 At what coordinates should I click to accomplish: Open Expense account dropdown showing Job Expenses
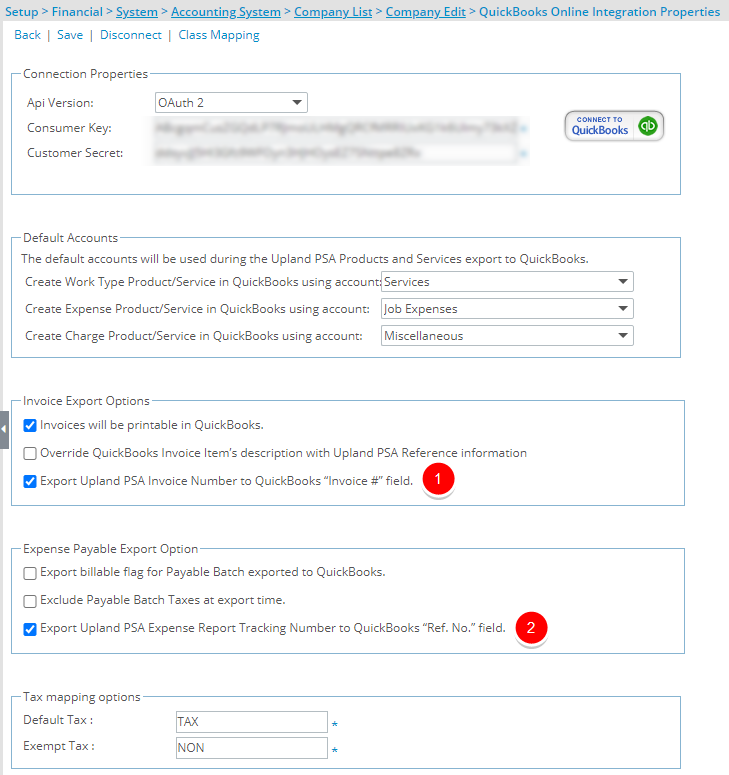tap(507, 309)
